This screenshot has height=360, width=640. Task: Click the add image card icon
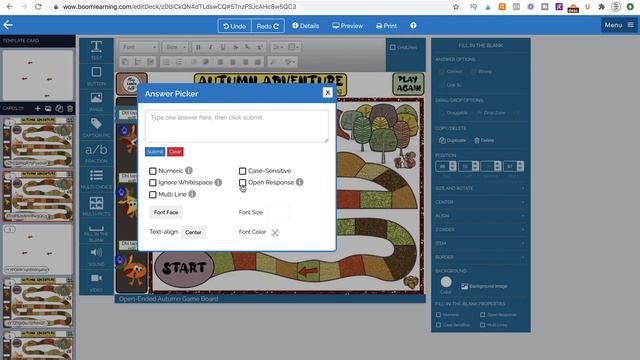tap(48, 108)
